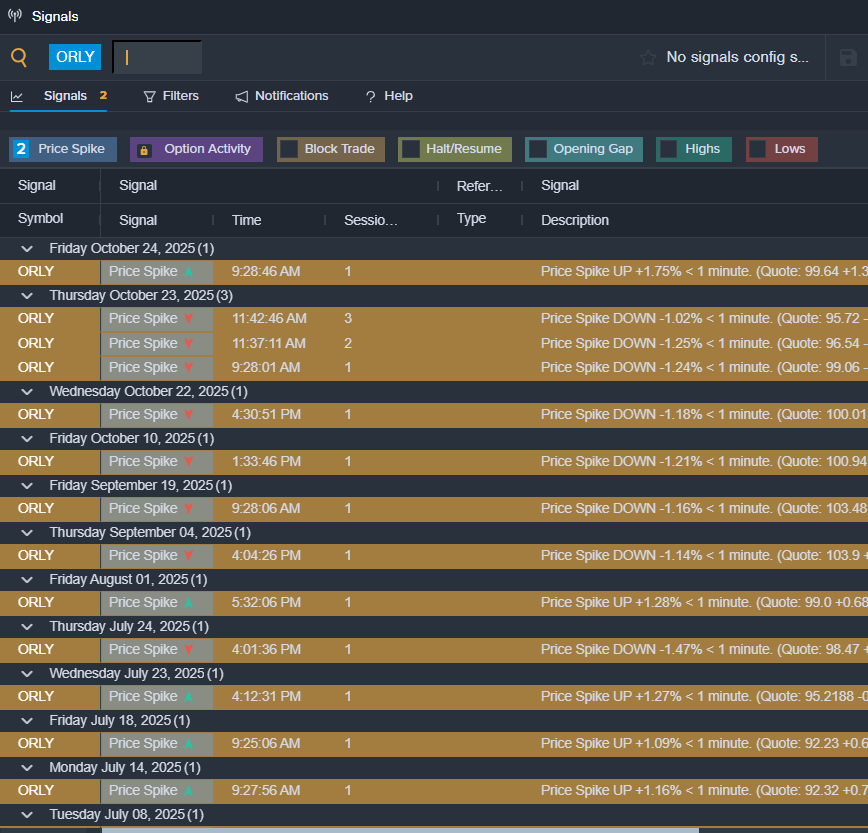Click the search magnifier icon

[19, 57]
